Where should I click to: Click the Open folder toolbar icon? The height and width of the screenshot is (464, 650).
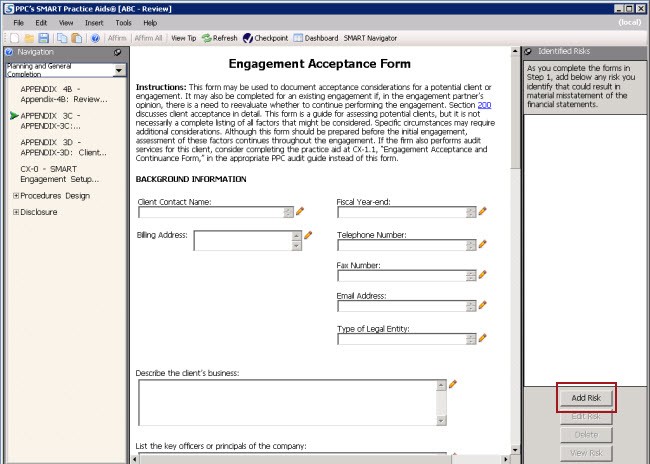(x=27, y=38)
